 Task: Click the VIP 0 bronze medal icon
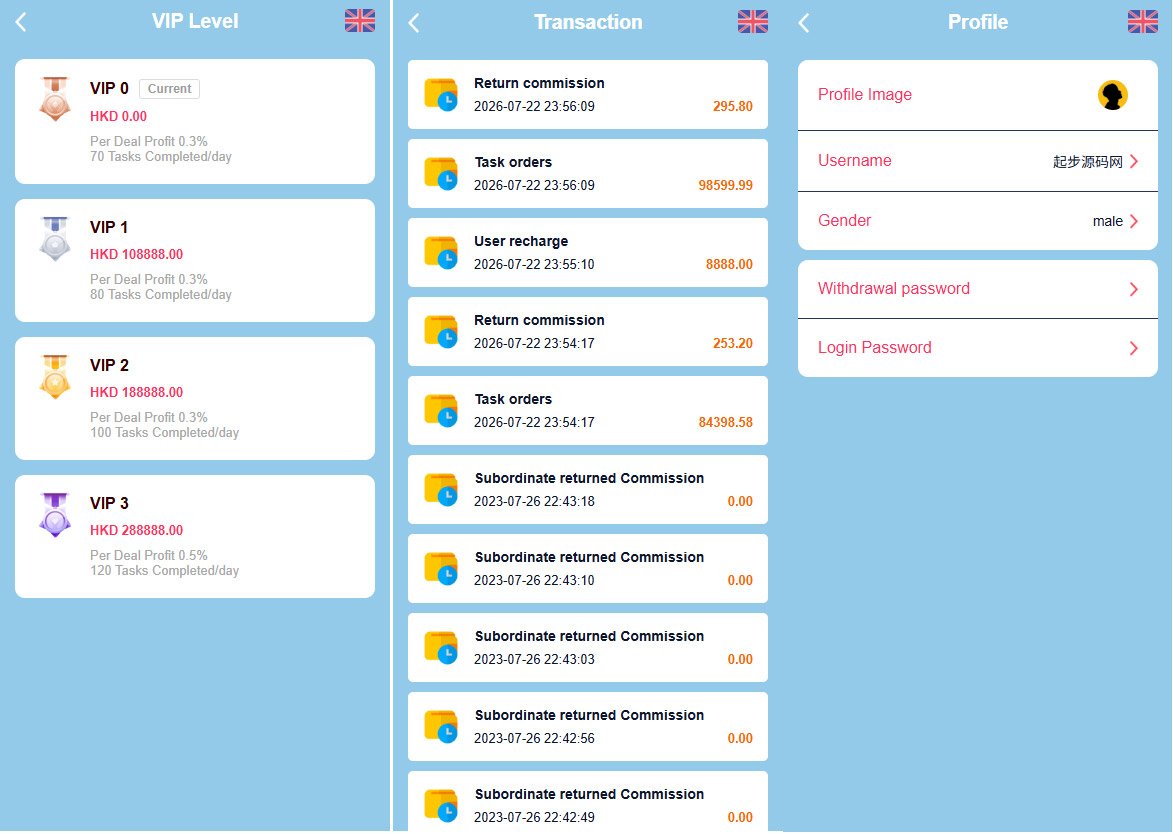(55, 99)
